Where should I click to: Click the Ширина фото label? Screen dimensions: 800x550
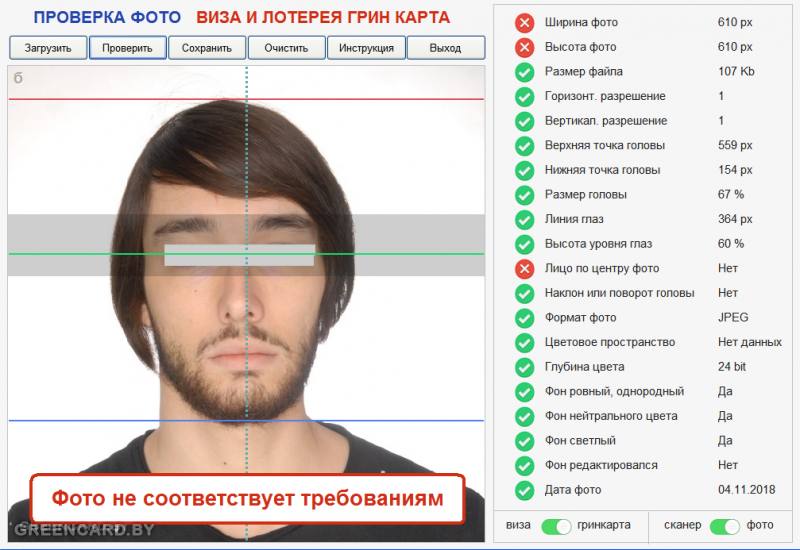tap(581, 22)
